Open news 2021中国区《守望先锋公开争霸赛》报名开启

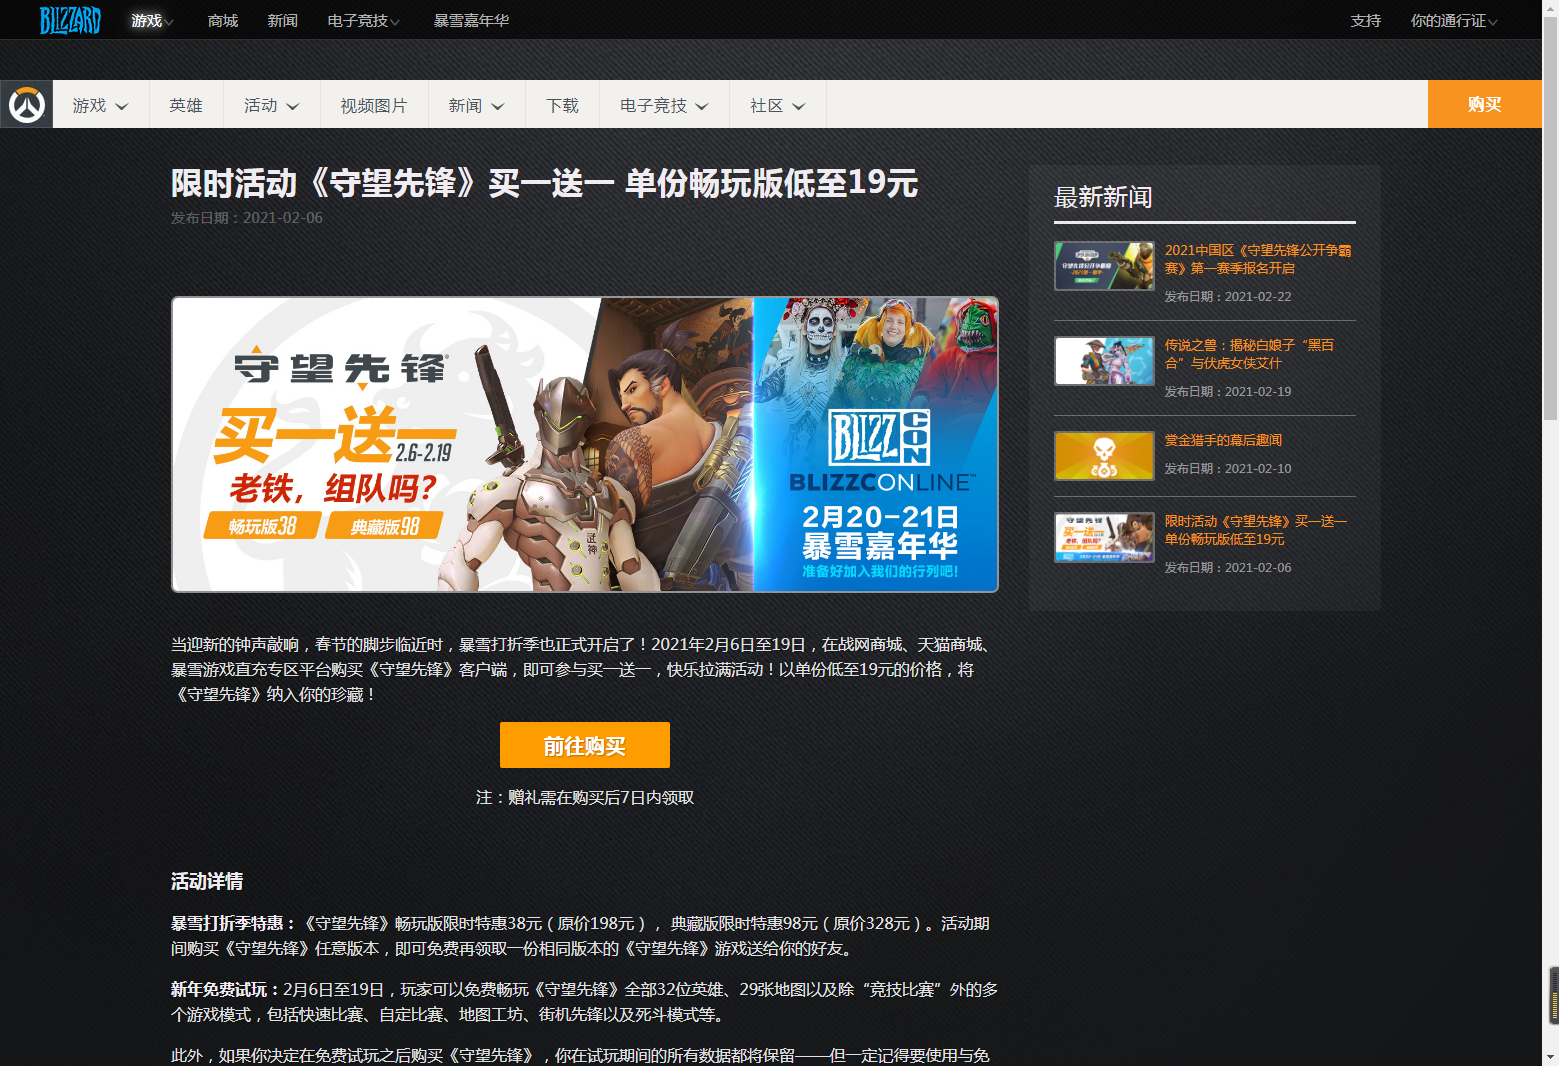pyautogui.click(x=1258, y=259)
